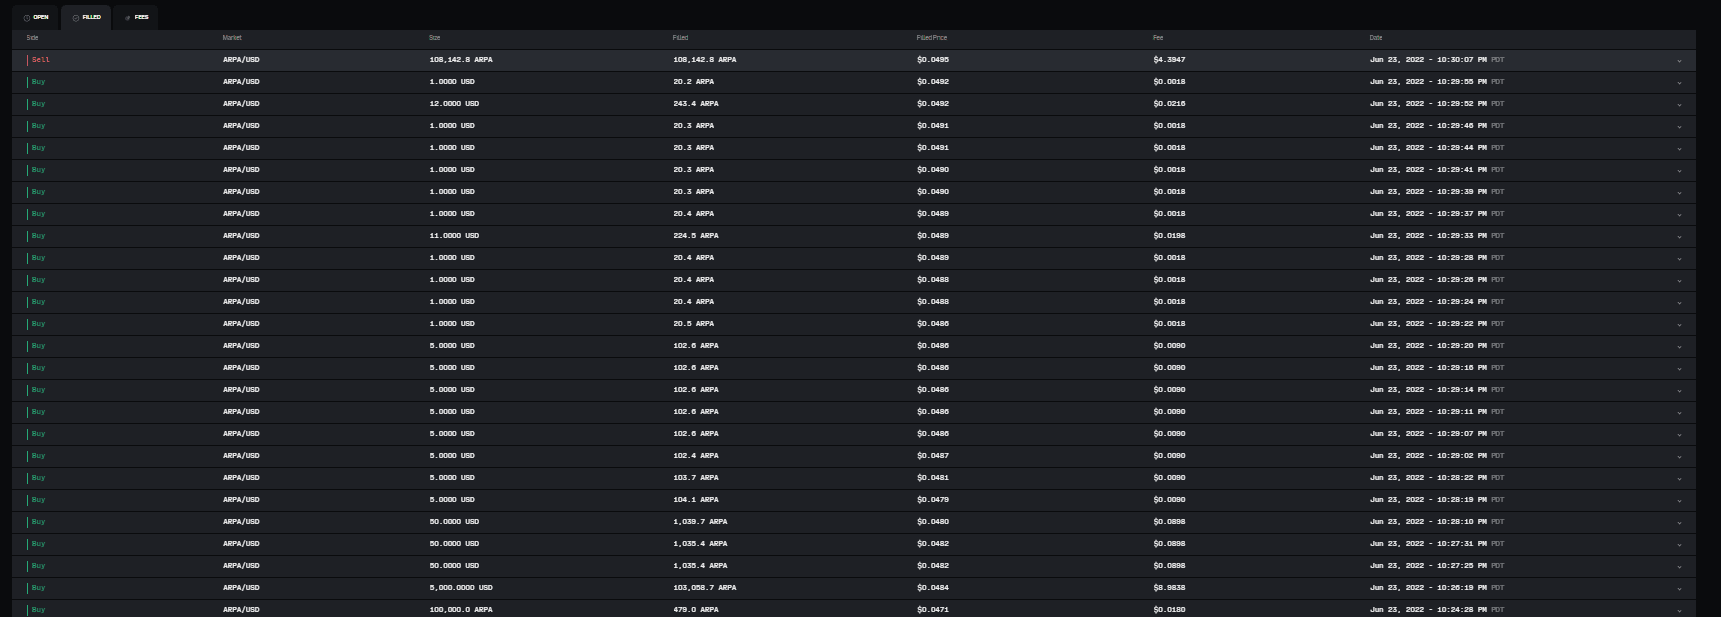Expand the Sell order row at 10:30:07 PM

click(1679, 60)
